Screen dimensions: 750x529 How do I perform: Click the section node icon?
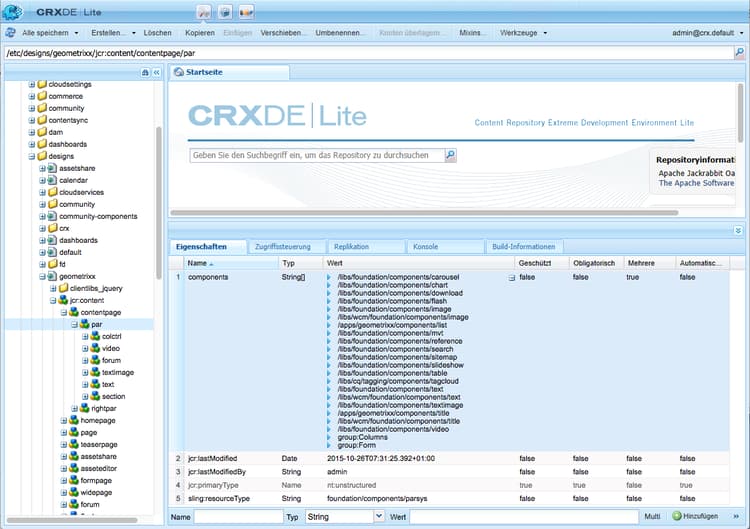(x=95, y=396)
